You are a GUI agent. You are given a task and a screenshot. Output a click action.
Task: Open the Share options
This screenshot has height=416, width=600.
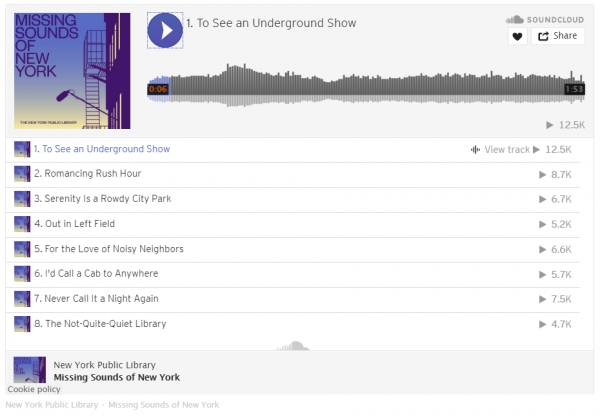tap(558, 36)
